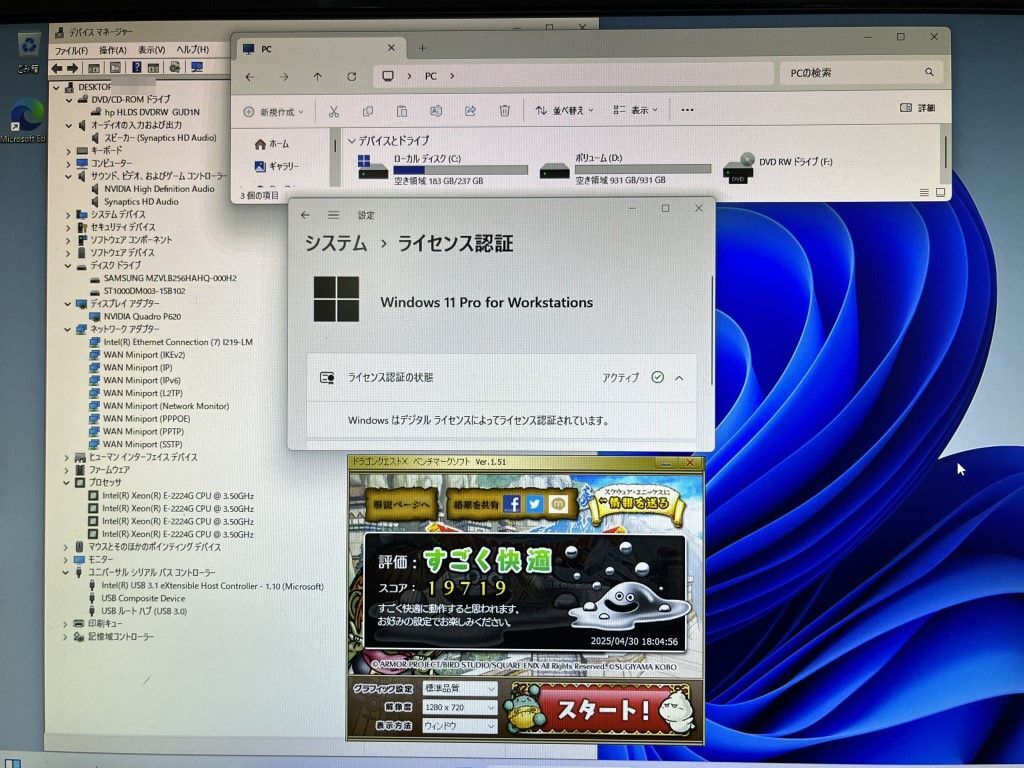Screen dimensions: 1024x768
Task: Collapse the ネットワーク アダプター node
Action: pos(67,330)
